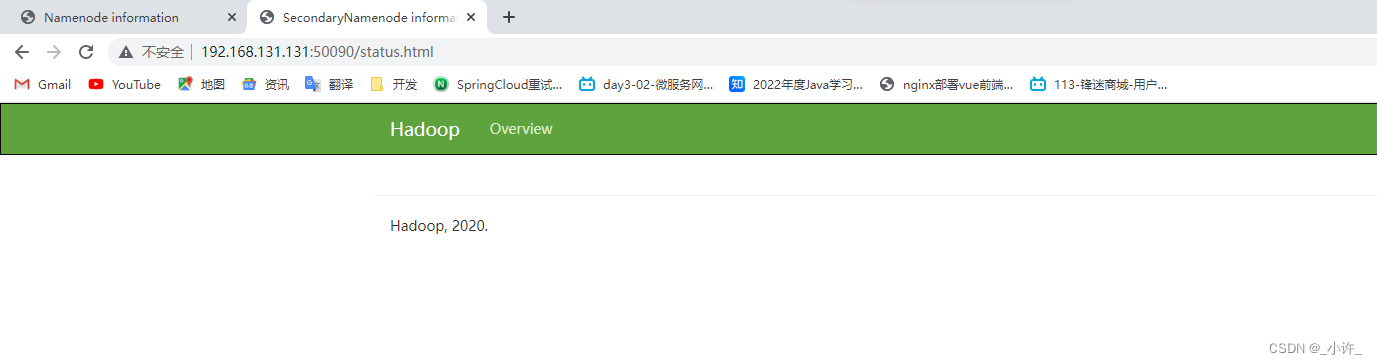Open the 开发 bookmark folder

click(x=393, y=85)
